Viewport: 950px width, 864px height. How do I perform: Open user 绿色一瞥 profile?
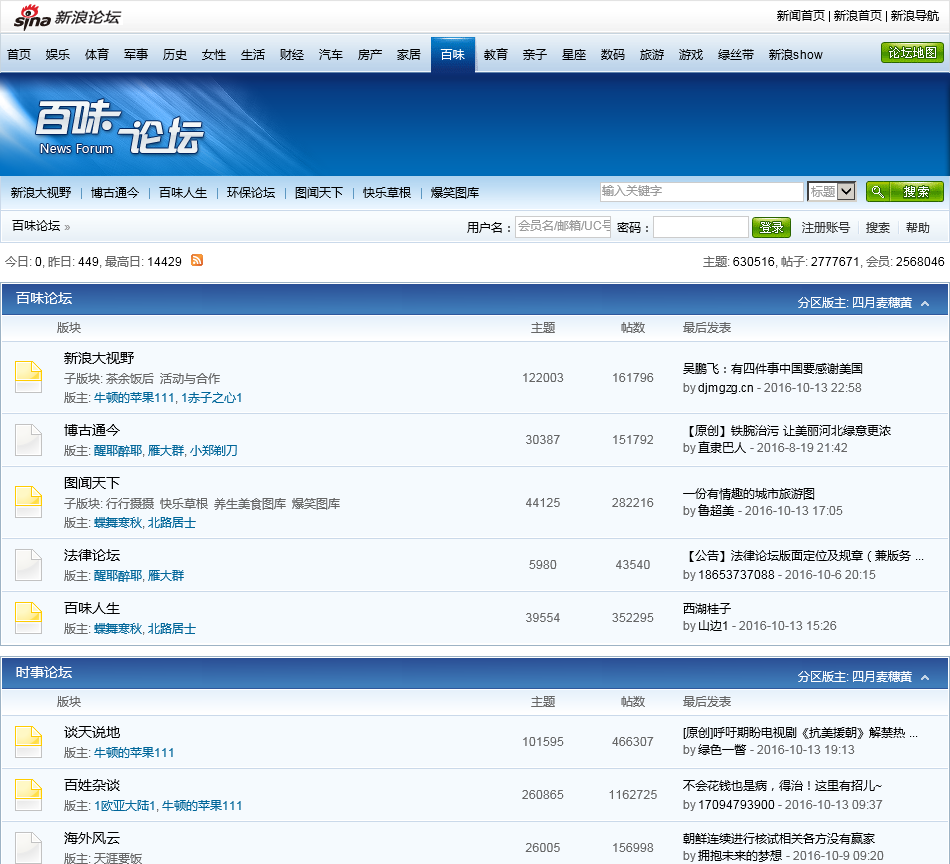tap(722, 749)
